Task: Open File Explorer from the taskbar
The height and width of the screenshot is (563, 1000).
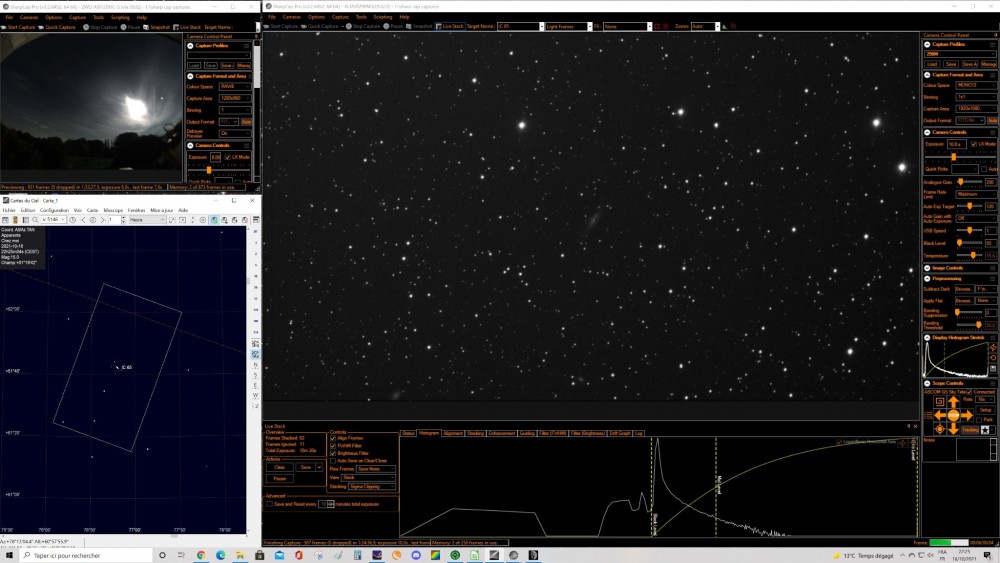Action: (x=240, y=555)
